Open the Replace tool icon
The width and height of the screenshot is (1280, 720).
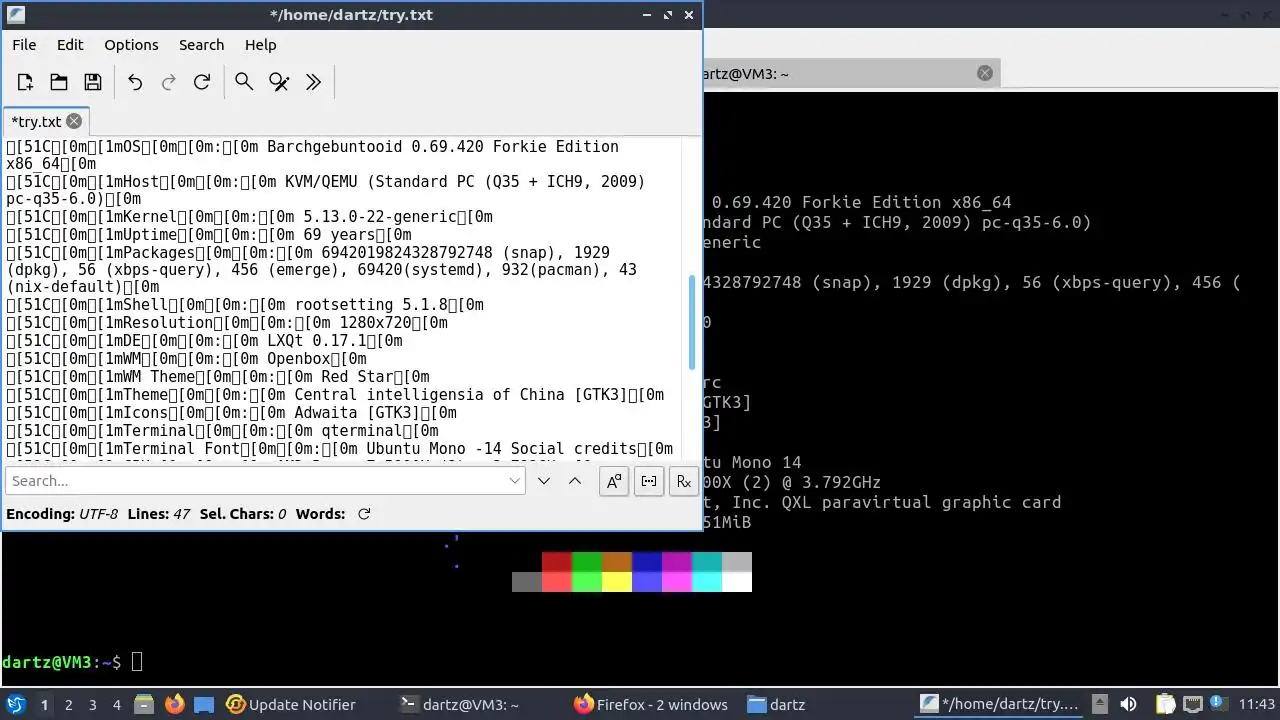coord(279,82)
